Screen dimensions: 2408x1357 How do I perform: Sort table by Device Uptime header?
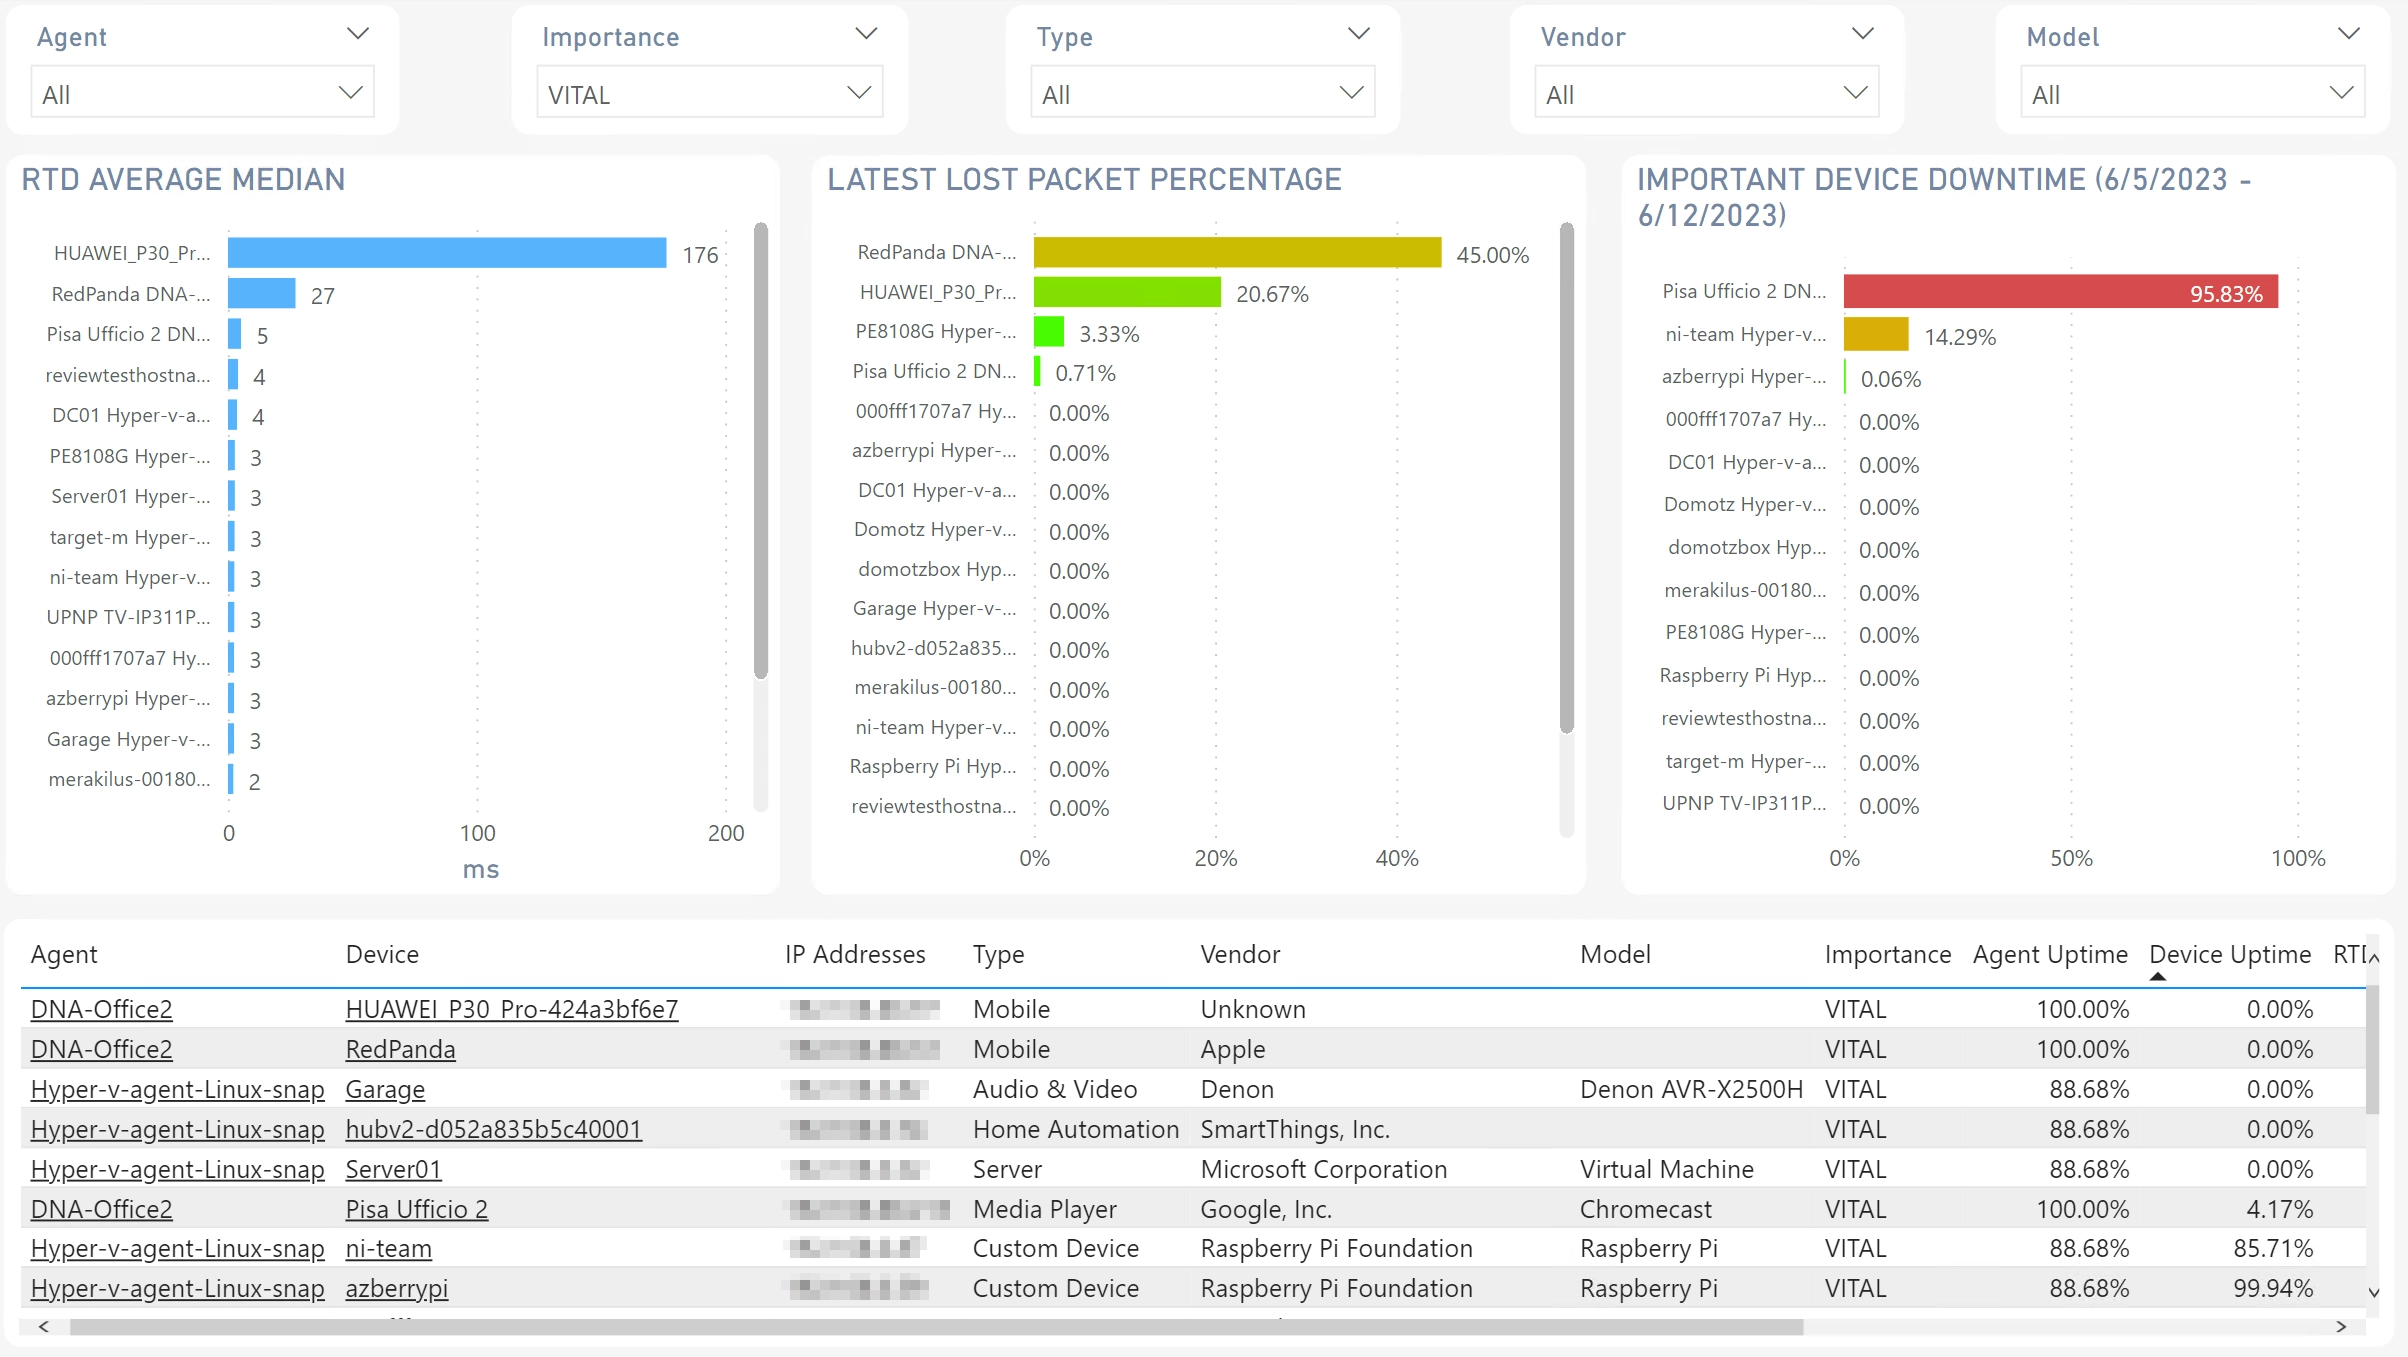(2230, 954)
